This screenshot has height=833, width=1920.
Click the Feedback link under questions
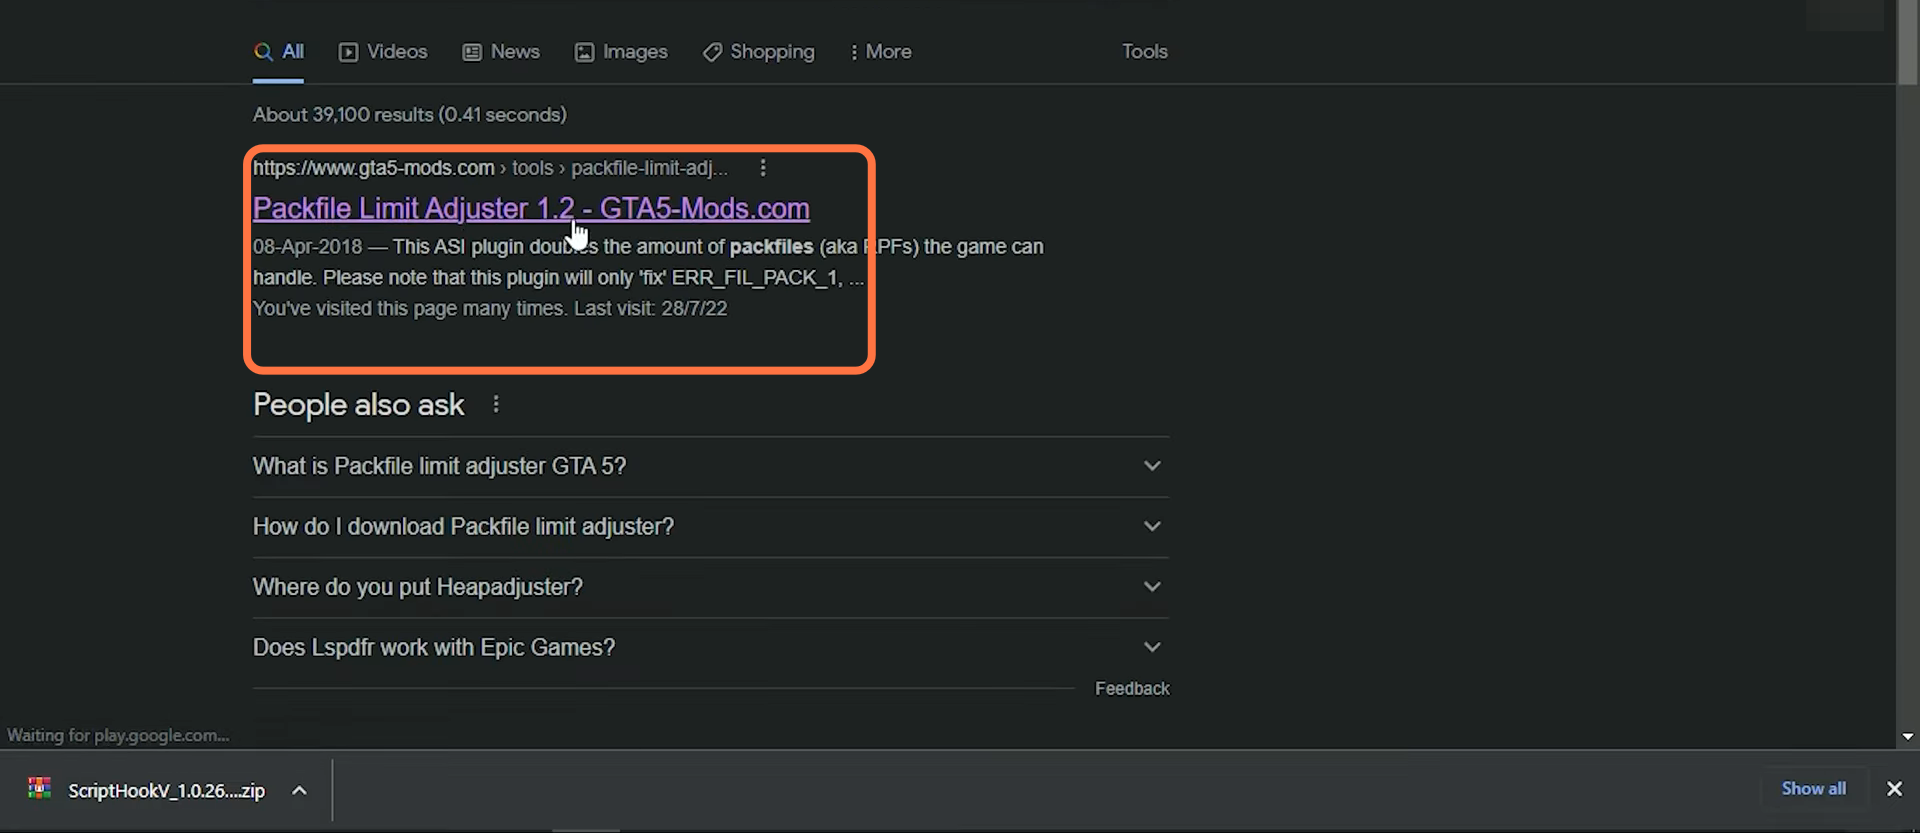1132,689
